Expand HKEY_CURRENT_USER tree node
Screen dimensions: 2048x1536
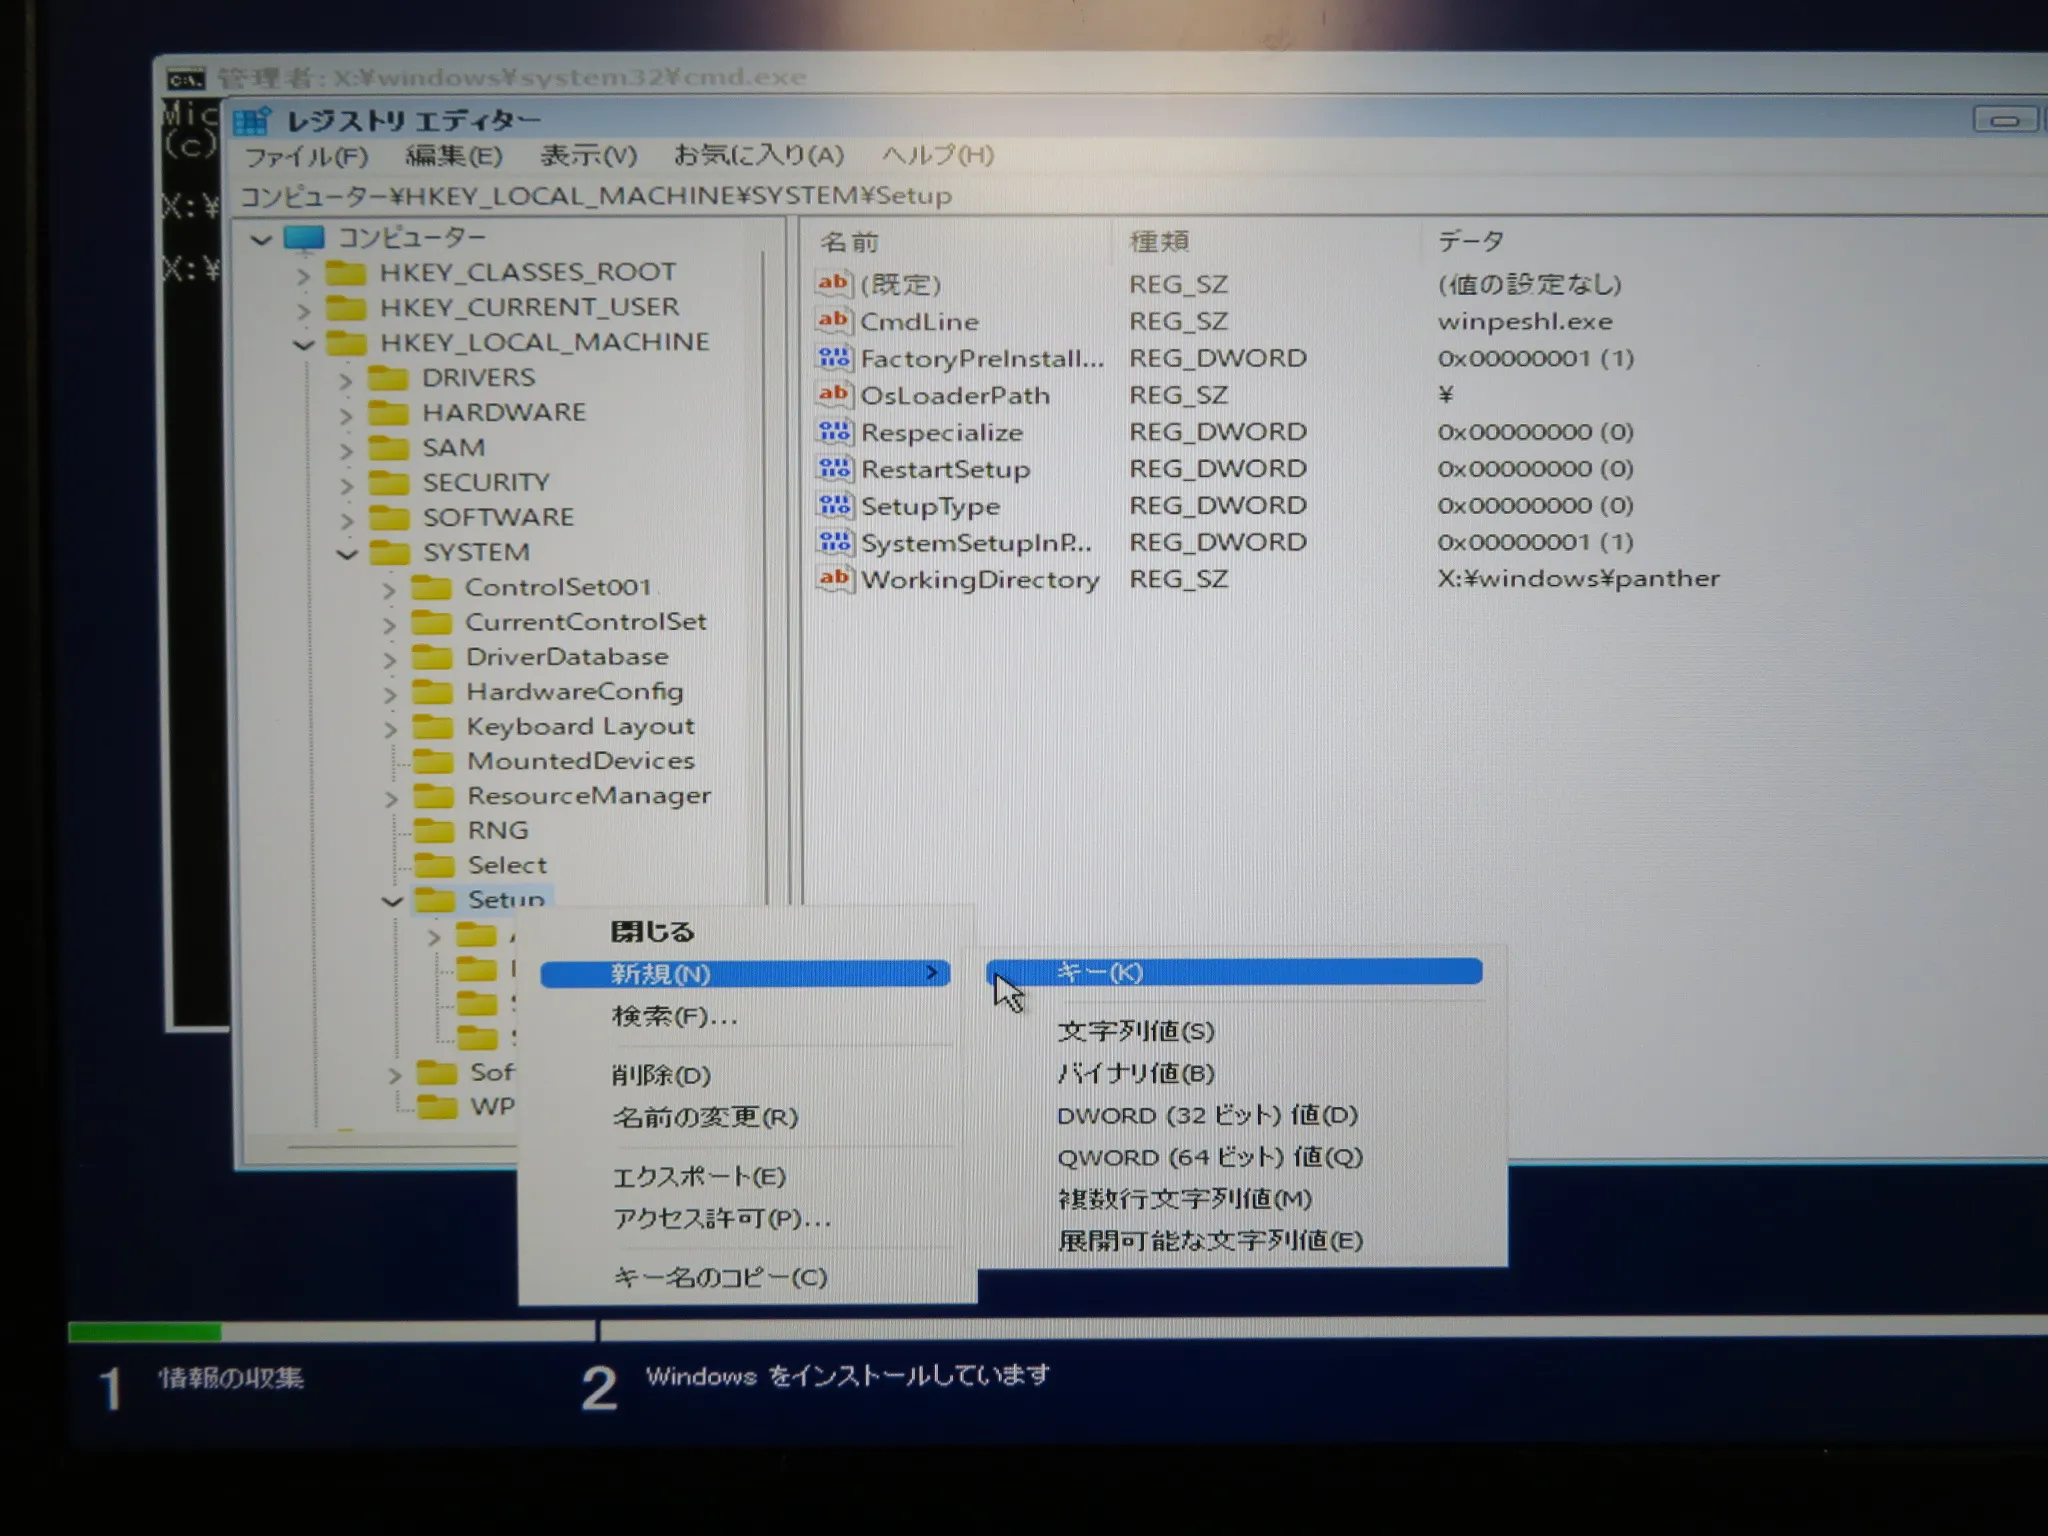303,310
